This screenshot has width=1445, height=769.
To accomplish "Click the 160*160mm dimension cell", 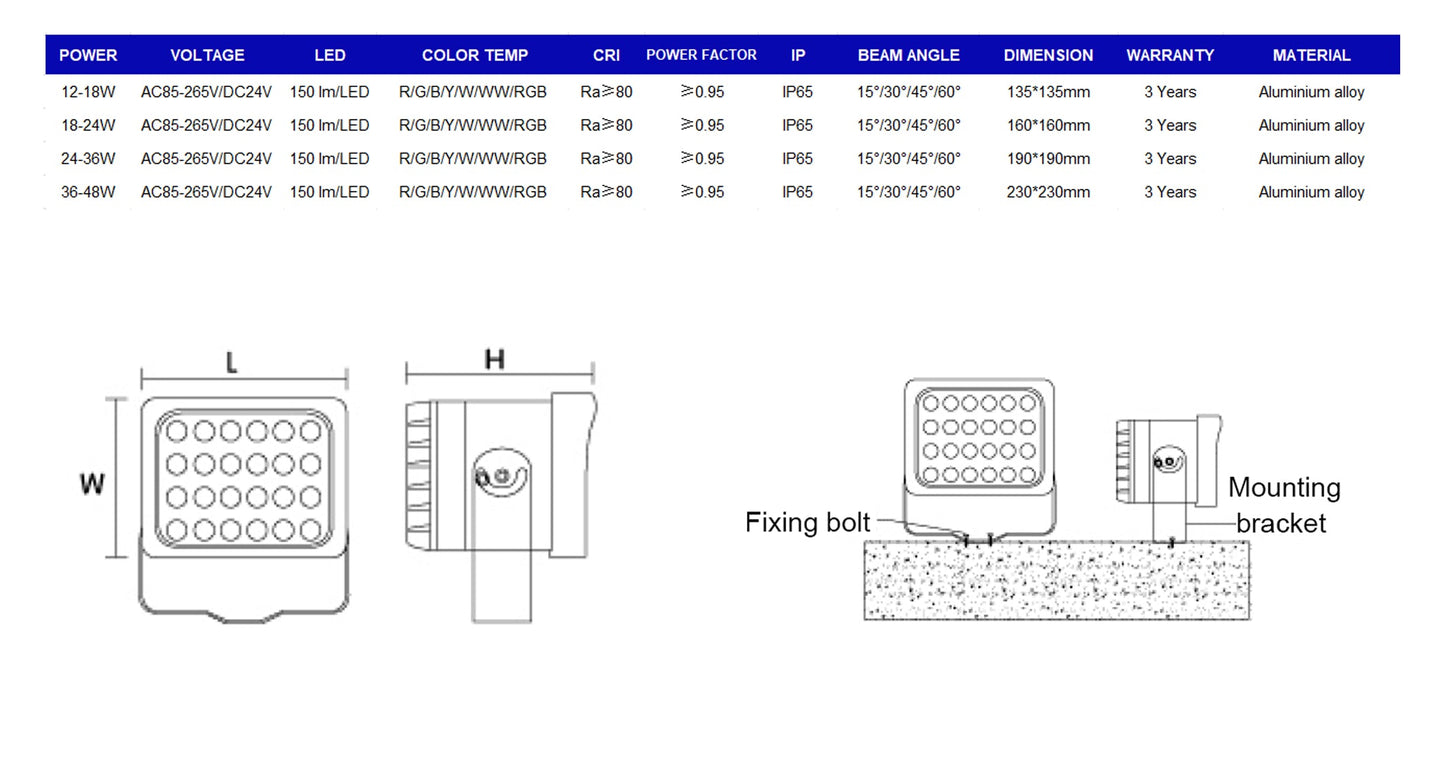I will click(1048, 126).
